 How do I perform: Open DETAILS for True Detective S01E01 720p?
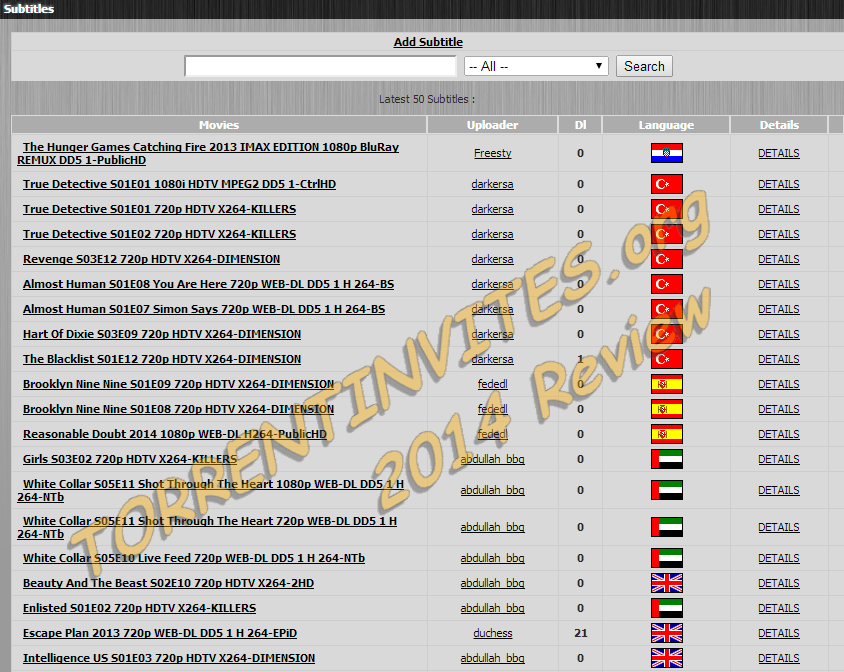[x=779, y=209]
